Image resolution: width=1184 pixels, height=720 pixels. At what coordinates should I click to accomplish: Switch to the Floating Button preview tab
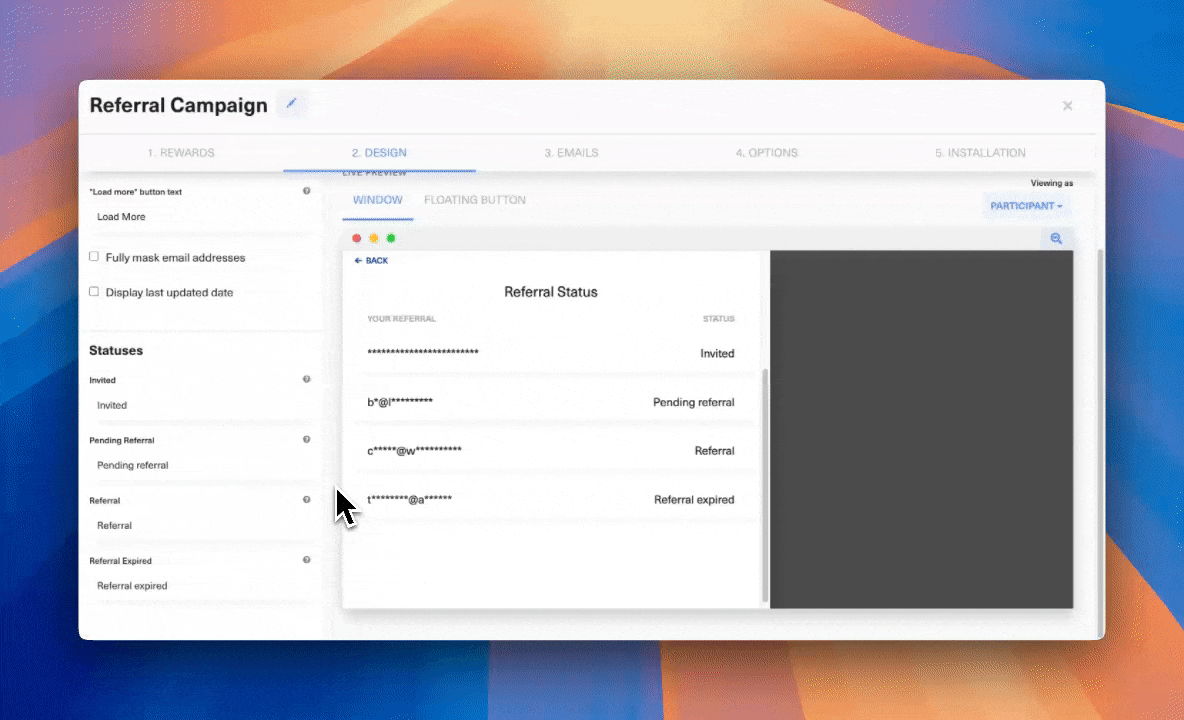tap(474, 200)
